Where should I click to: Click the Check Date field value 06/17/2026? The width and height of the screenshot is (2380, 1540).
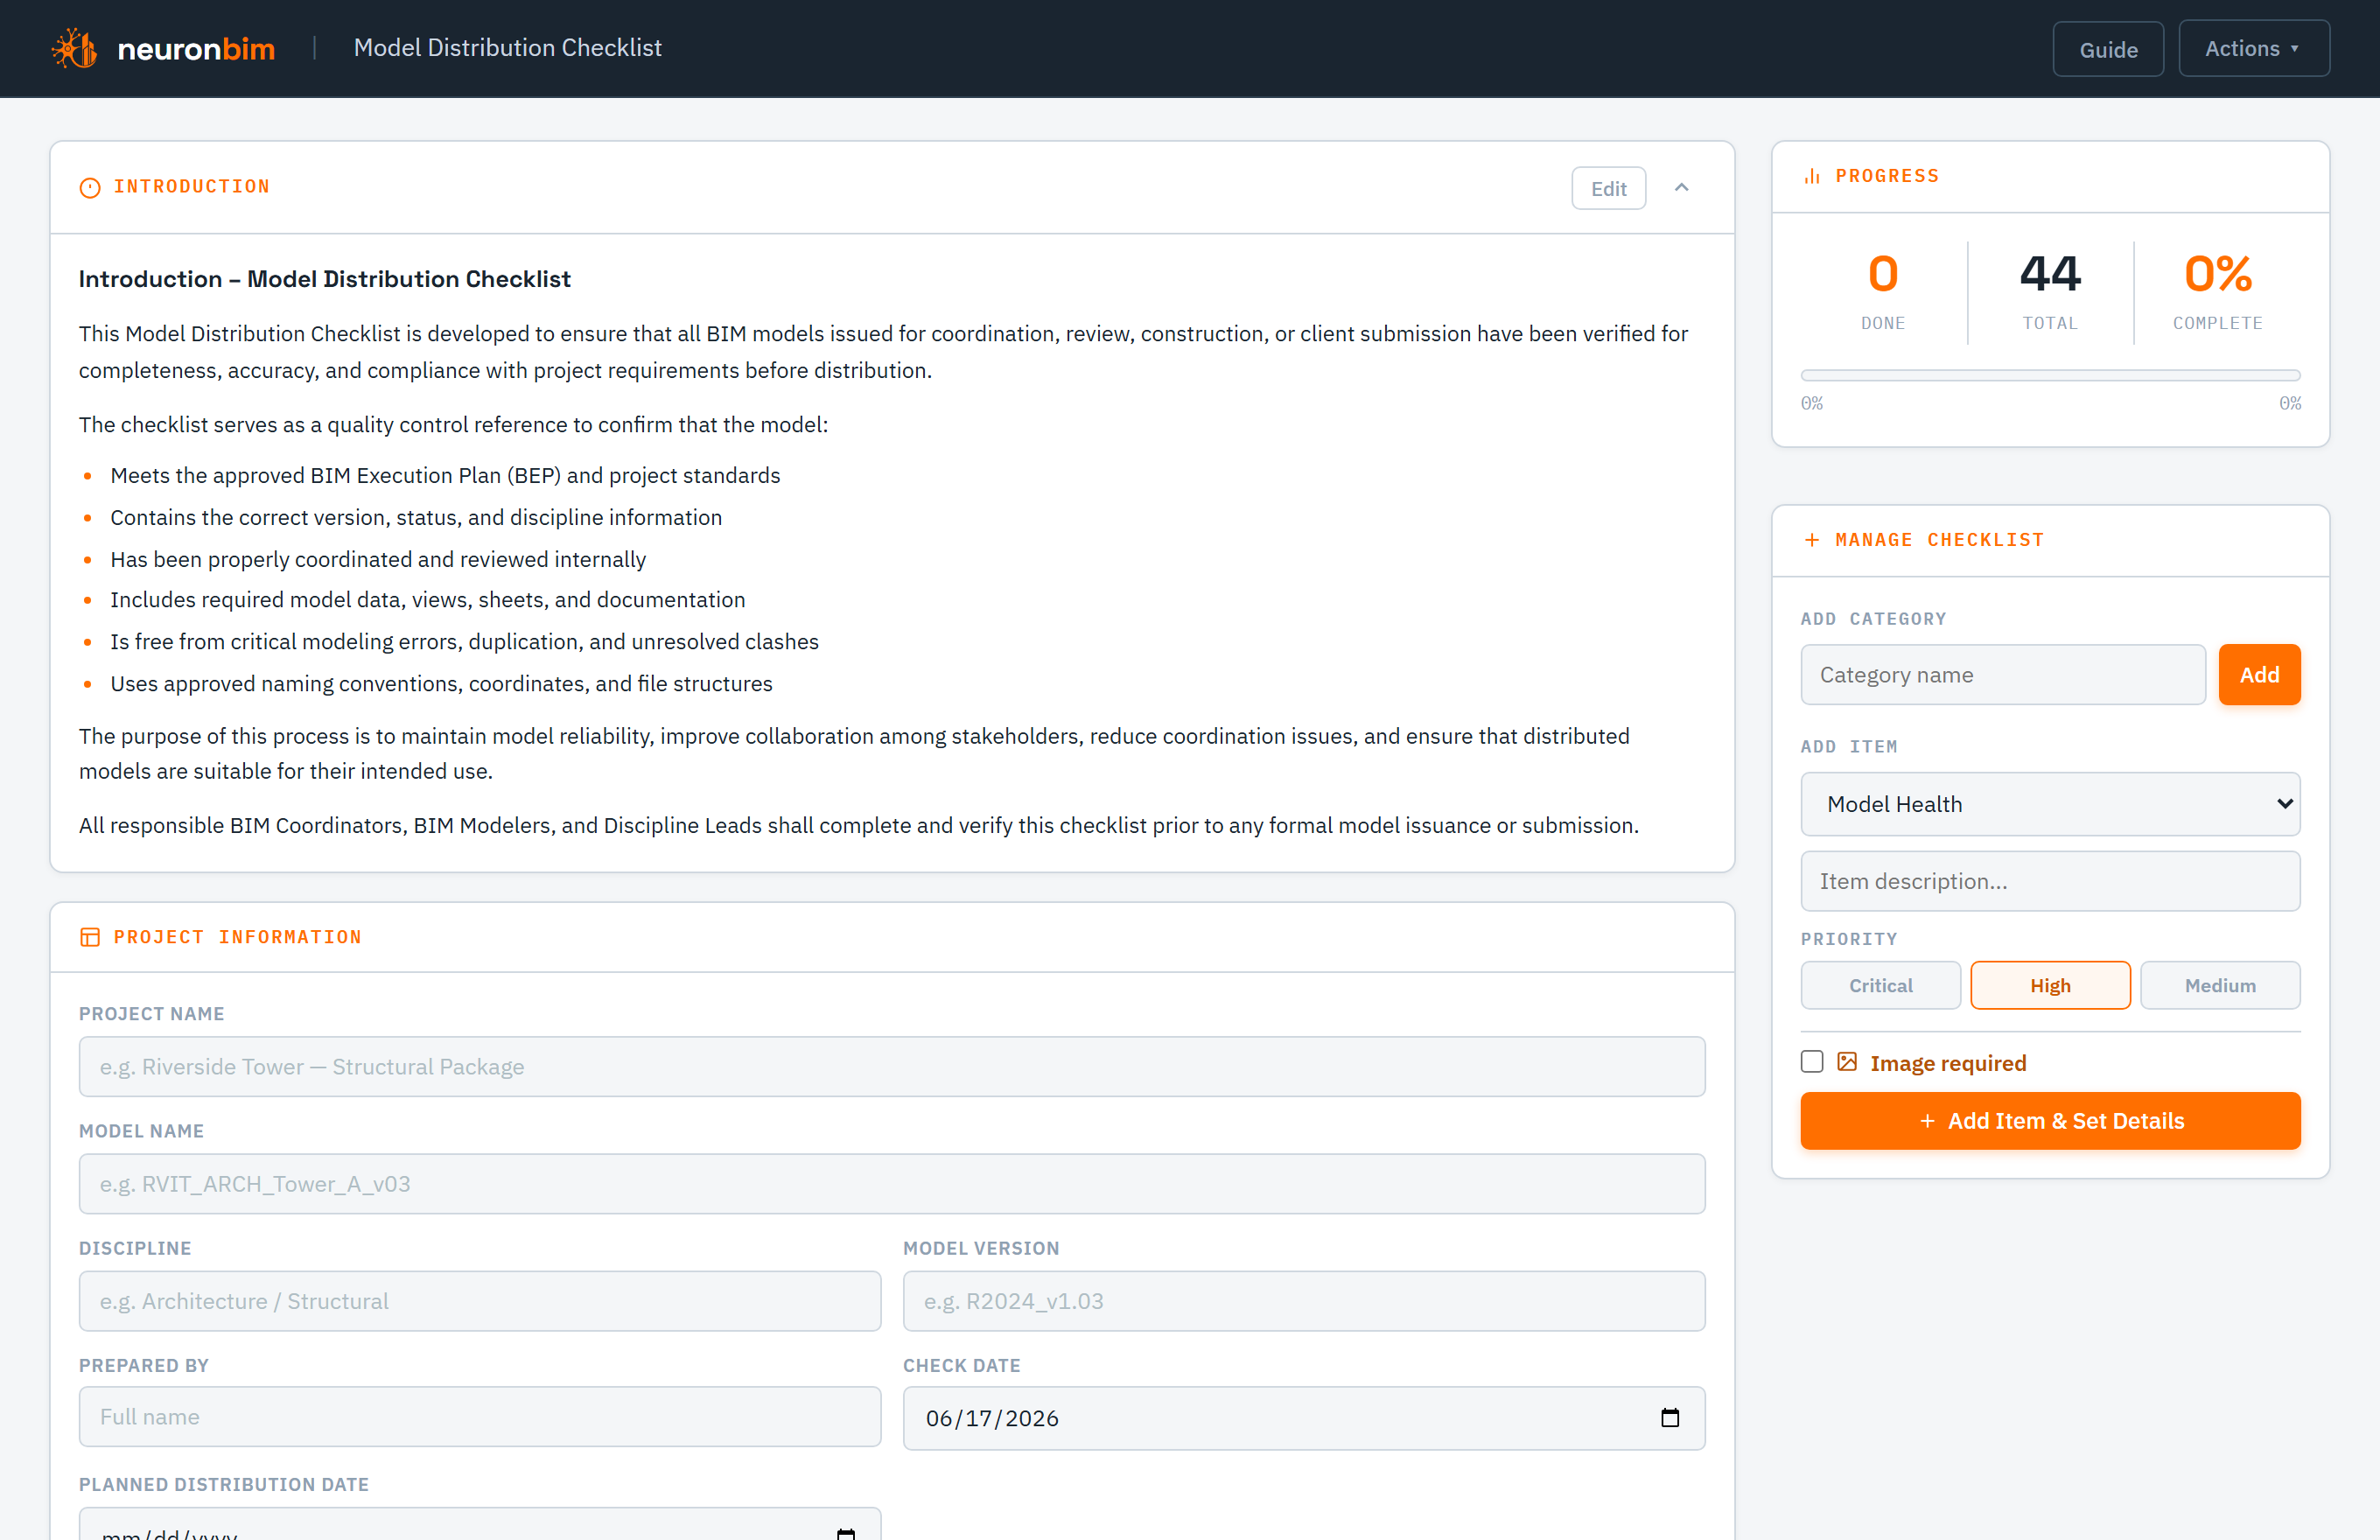click(992, 1418)
